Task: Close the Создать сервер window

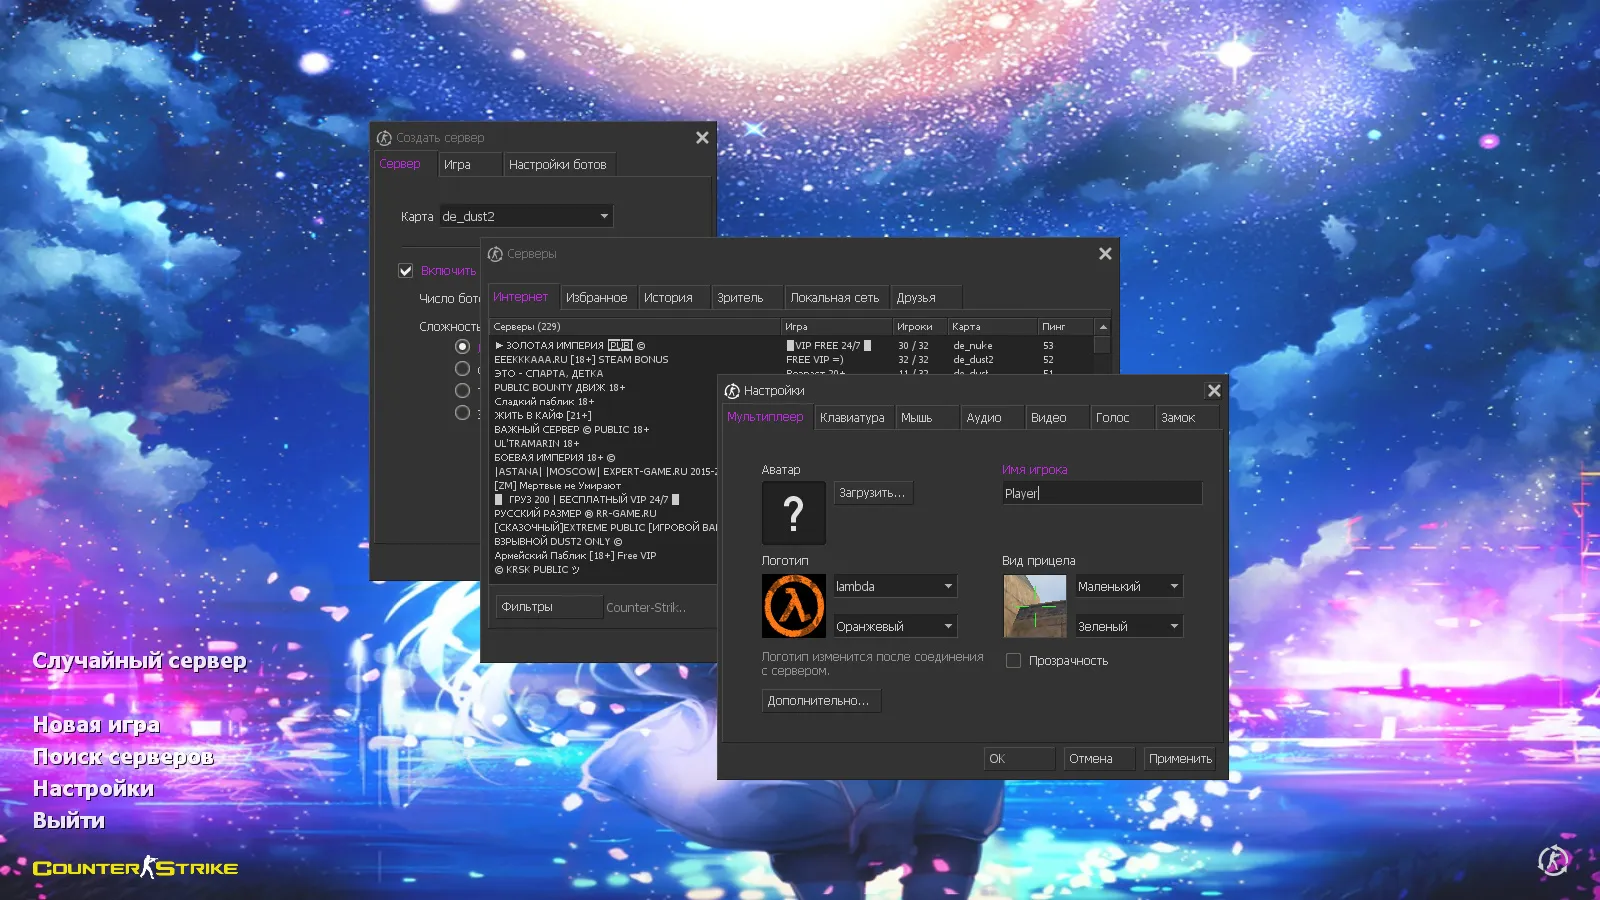Action: click(x=702, y=138)
